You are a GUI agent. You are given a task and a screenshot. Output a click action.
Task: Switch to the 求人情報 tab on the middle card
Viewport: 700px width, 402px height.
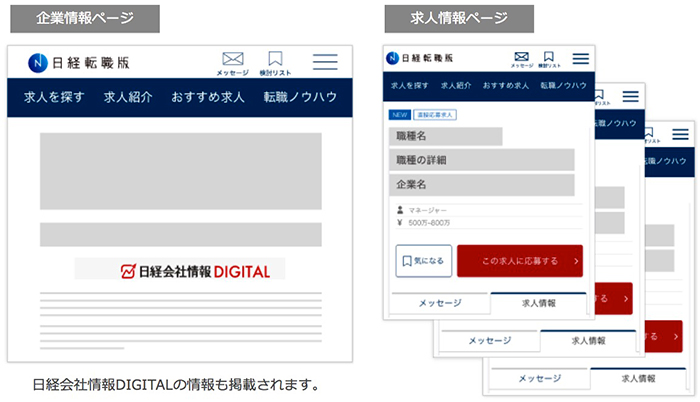click(x=588, y=341)
